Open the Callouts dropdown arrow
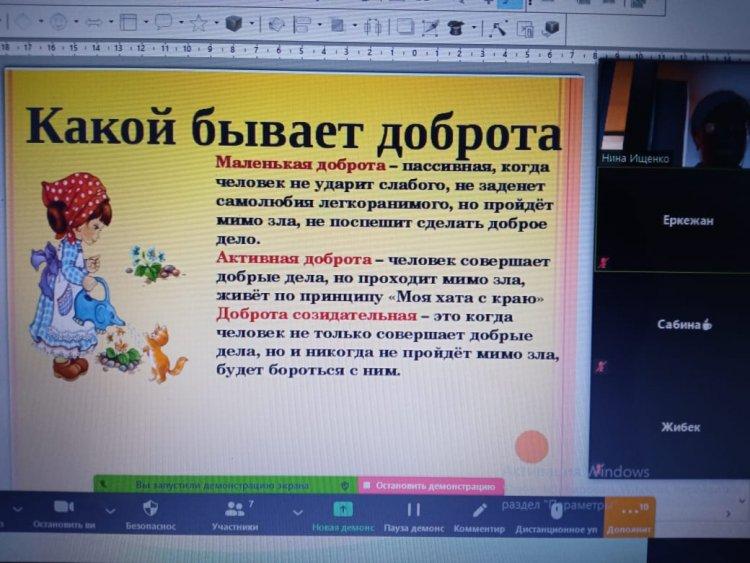750x563 pixels. point(181,22)
